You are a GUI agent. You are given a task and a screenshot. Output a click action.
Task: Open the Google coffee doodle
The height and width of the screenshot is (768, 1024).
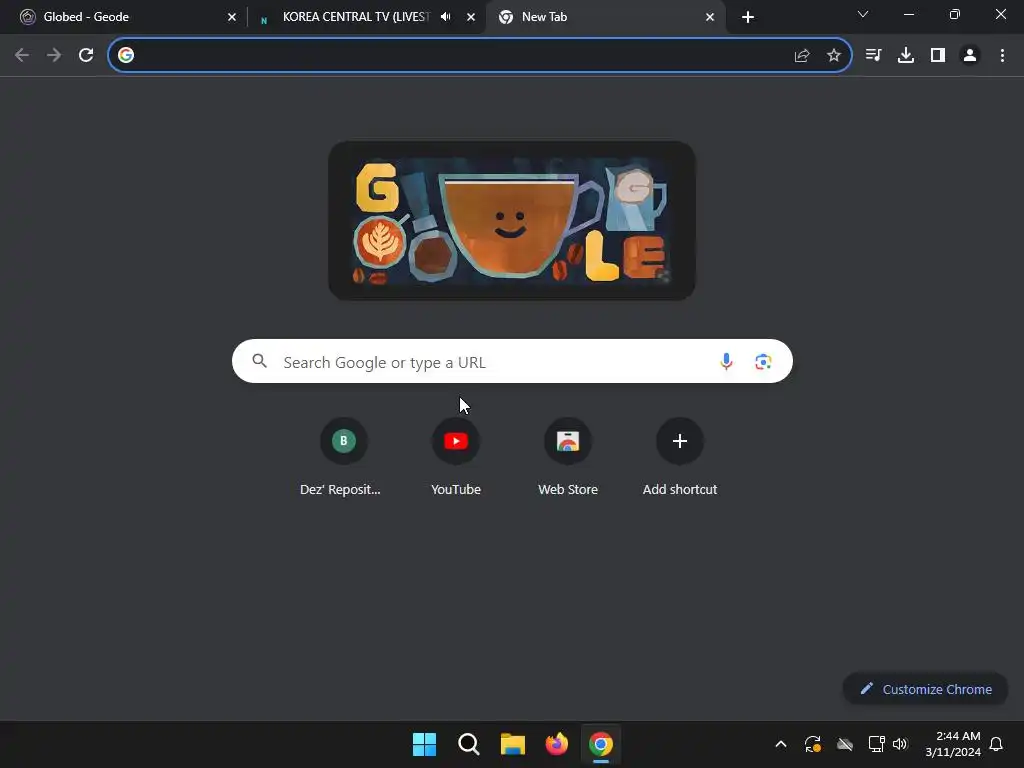pyautogui.click(x=511, y=221)
